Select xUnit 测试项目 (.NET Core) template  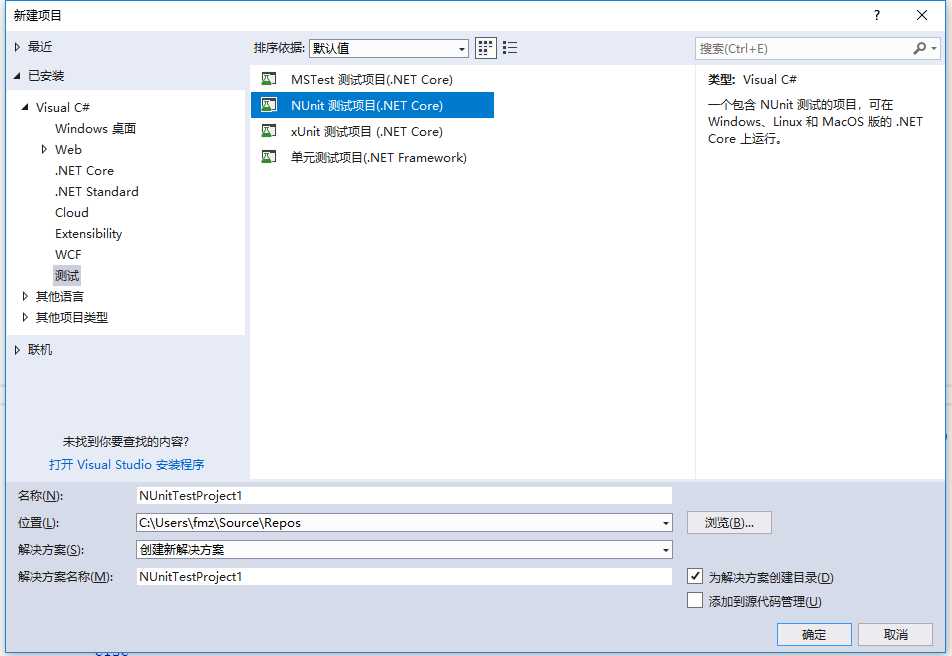click(x=372, y=131)
